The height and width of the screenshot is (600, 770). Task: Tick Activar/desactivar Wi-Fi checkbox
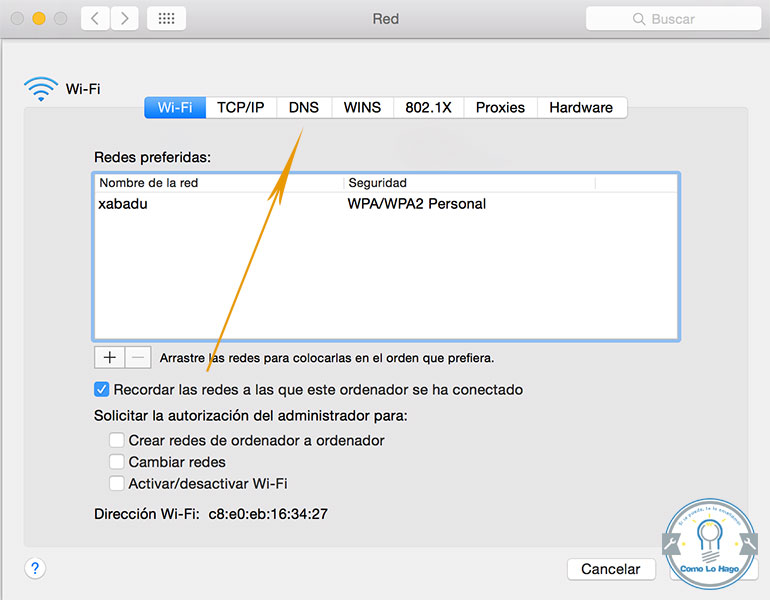click(x=117, y=483)
